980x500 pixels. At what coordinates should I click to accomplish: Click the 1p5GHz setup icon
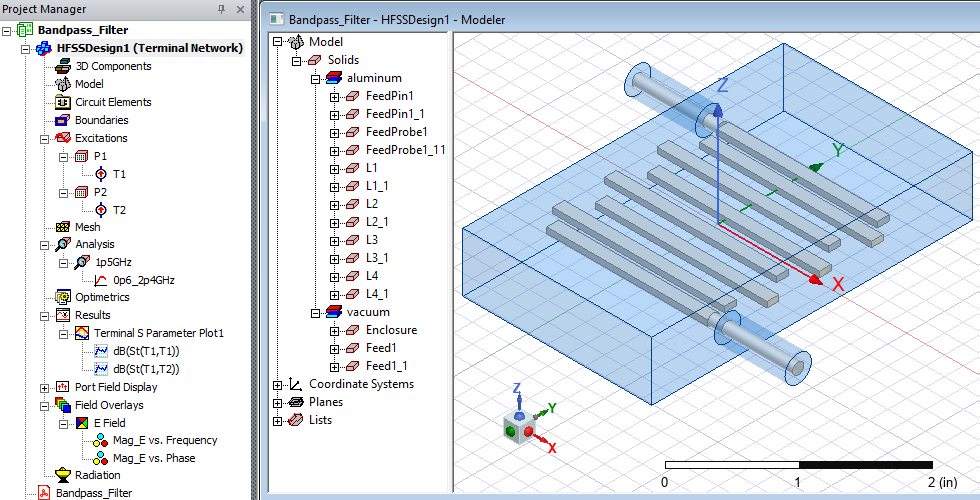pos(82,262)
